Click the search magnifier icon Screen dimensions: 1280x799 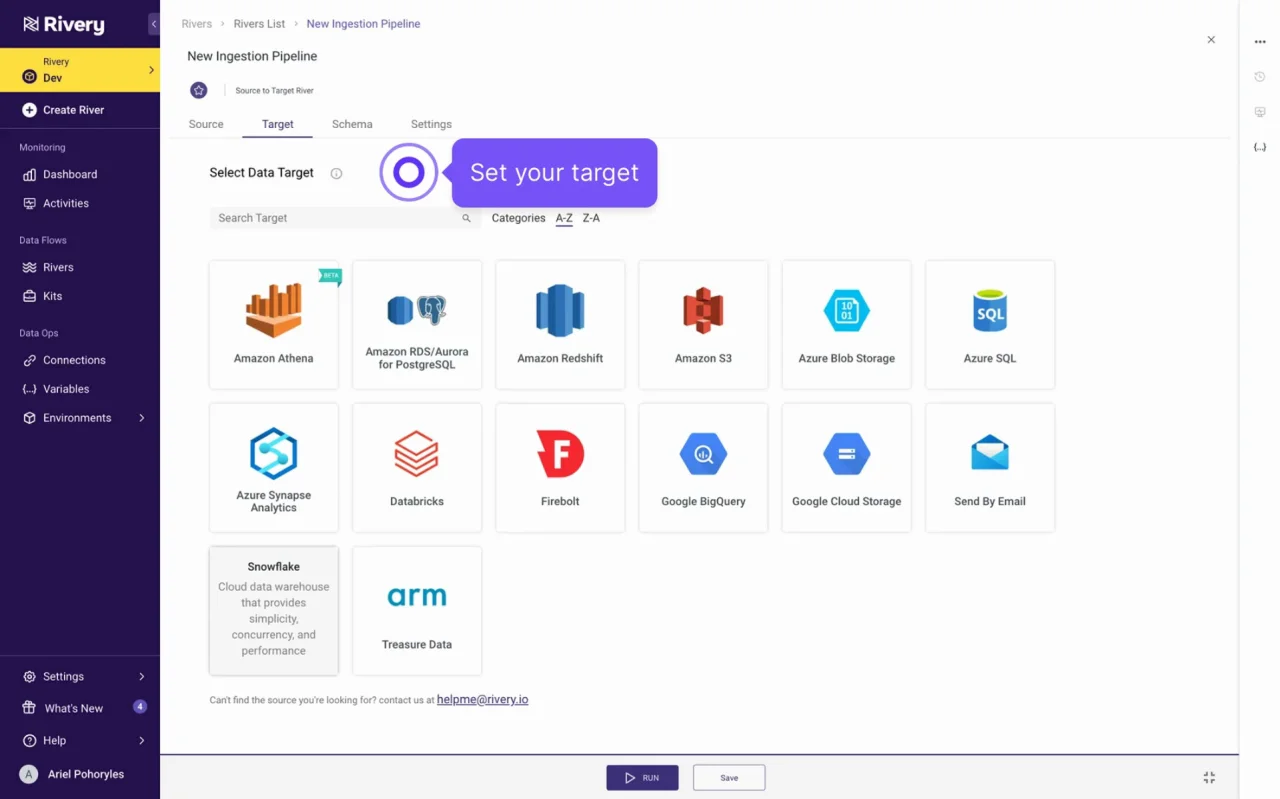click(x=466, y=218)
